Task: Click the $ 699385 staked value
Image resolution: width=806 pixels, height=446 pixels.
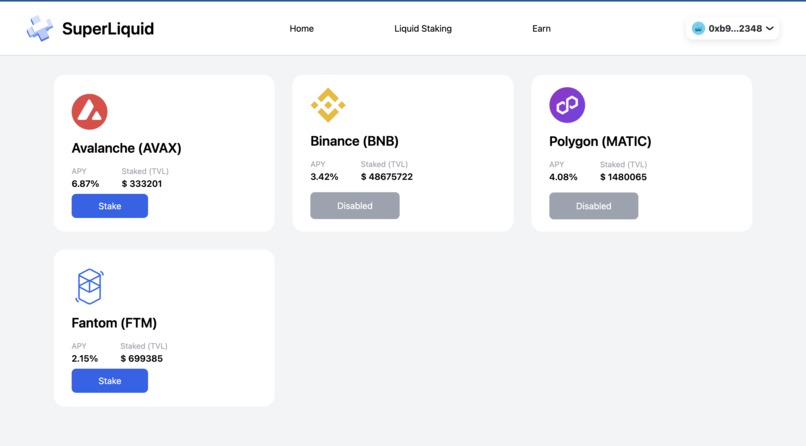Action: coord(141,359)
